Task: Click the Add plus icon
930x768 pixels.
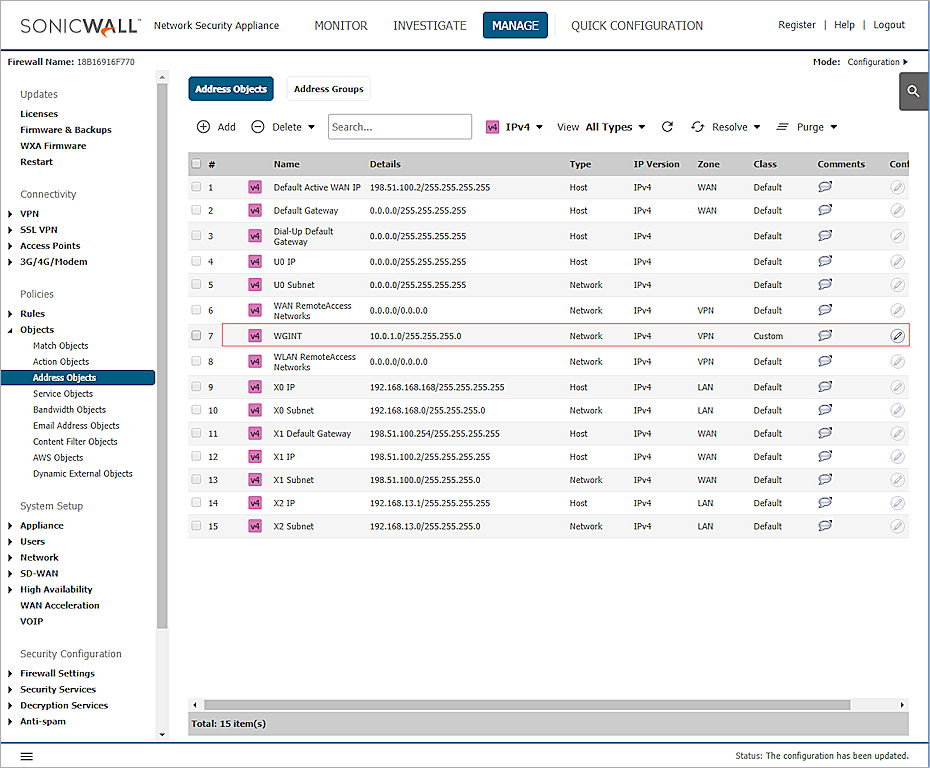Action: coord(204,127)
